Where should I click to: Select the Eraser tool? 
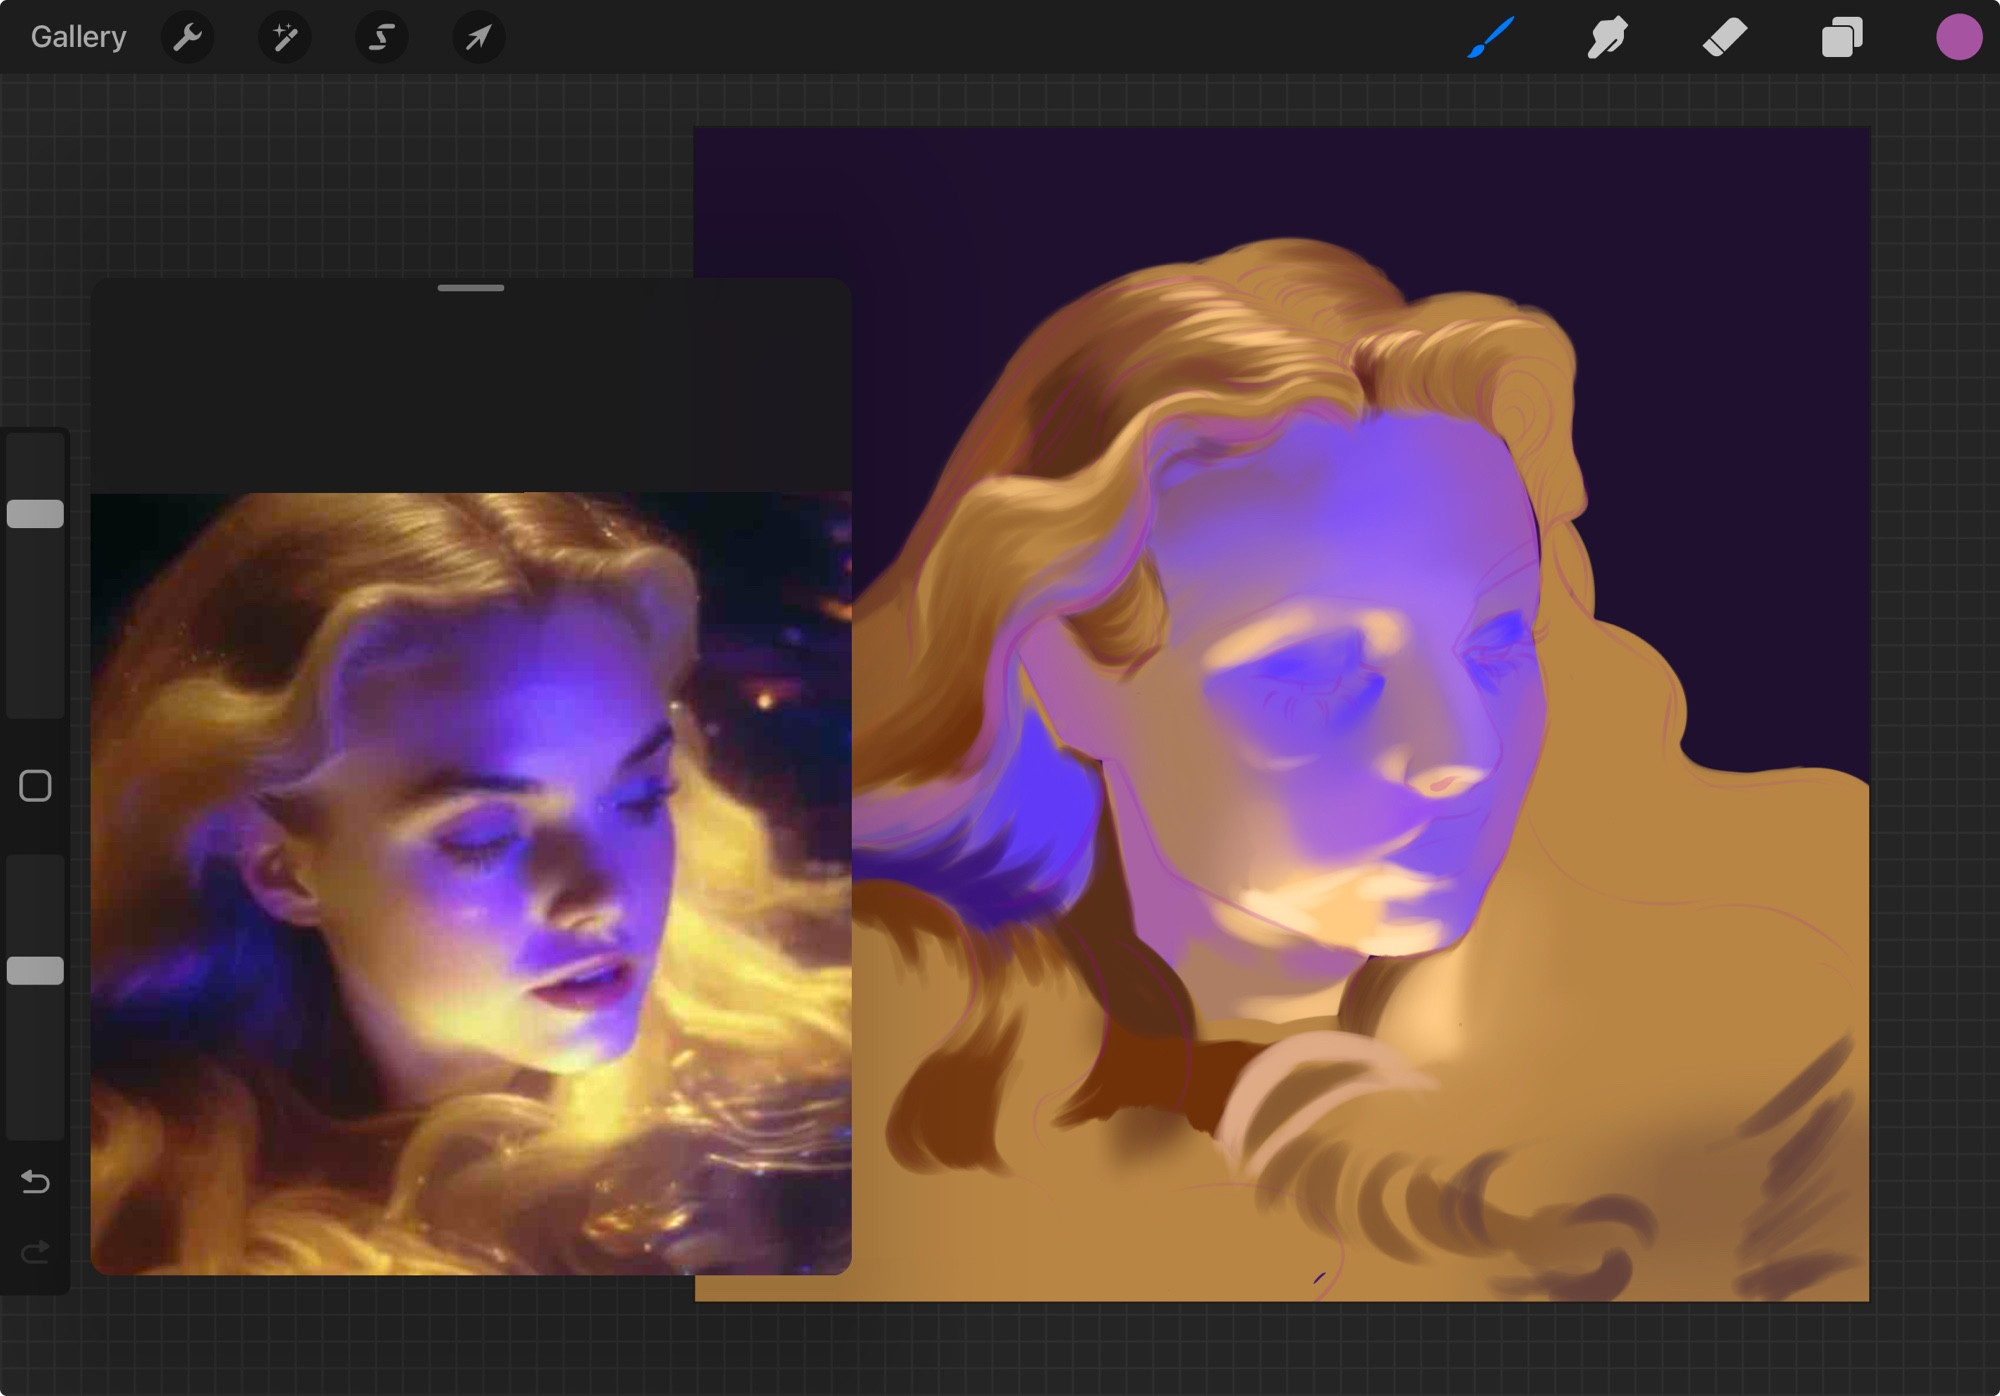[x=1725, y=38]
